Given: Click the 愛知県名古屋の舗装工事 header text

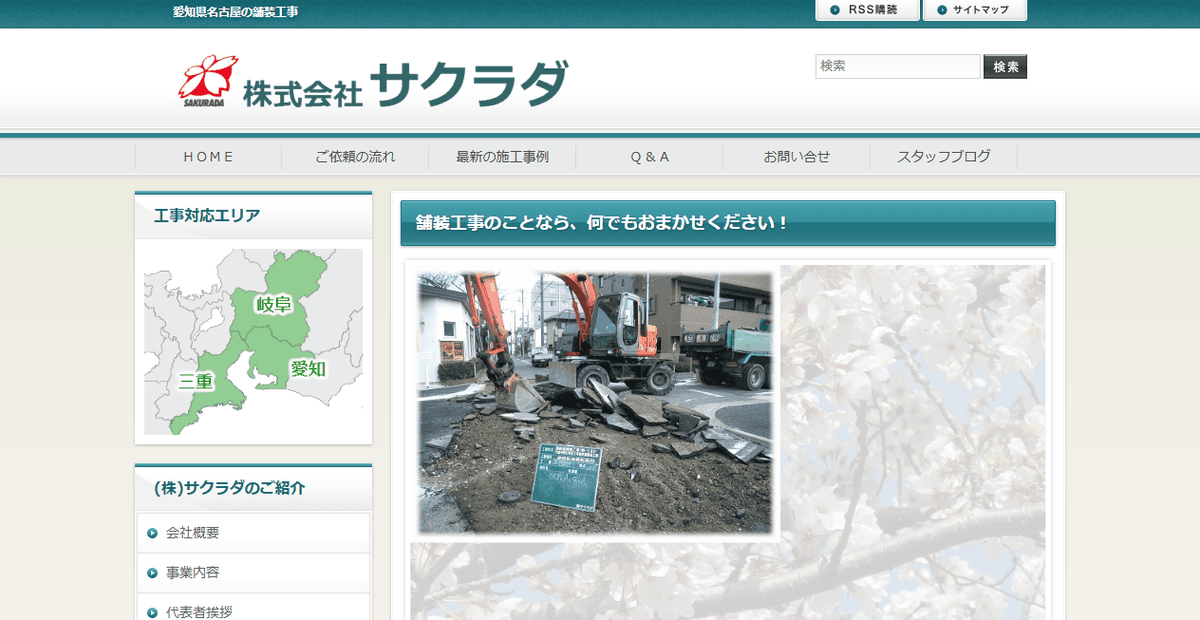Looking at the screenshot, I should pos(235,12).
